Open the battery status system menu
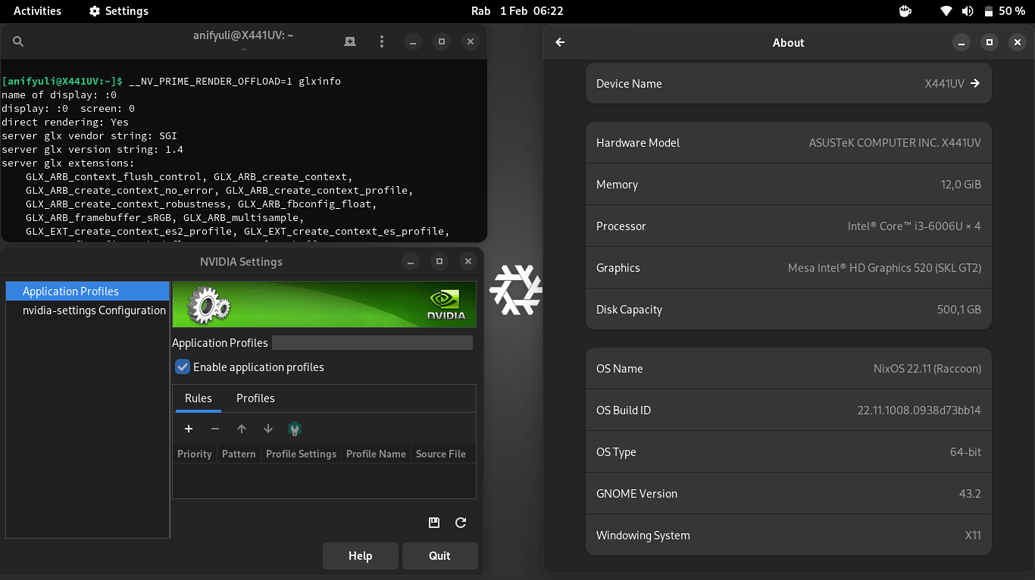 990,11
